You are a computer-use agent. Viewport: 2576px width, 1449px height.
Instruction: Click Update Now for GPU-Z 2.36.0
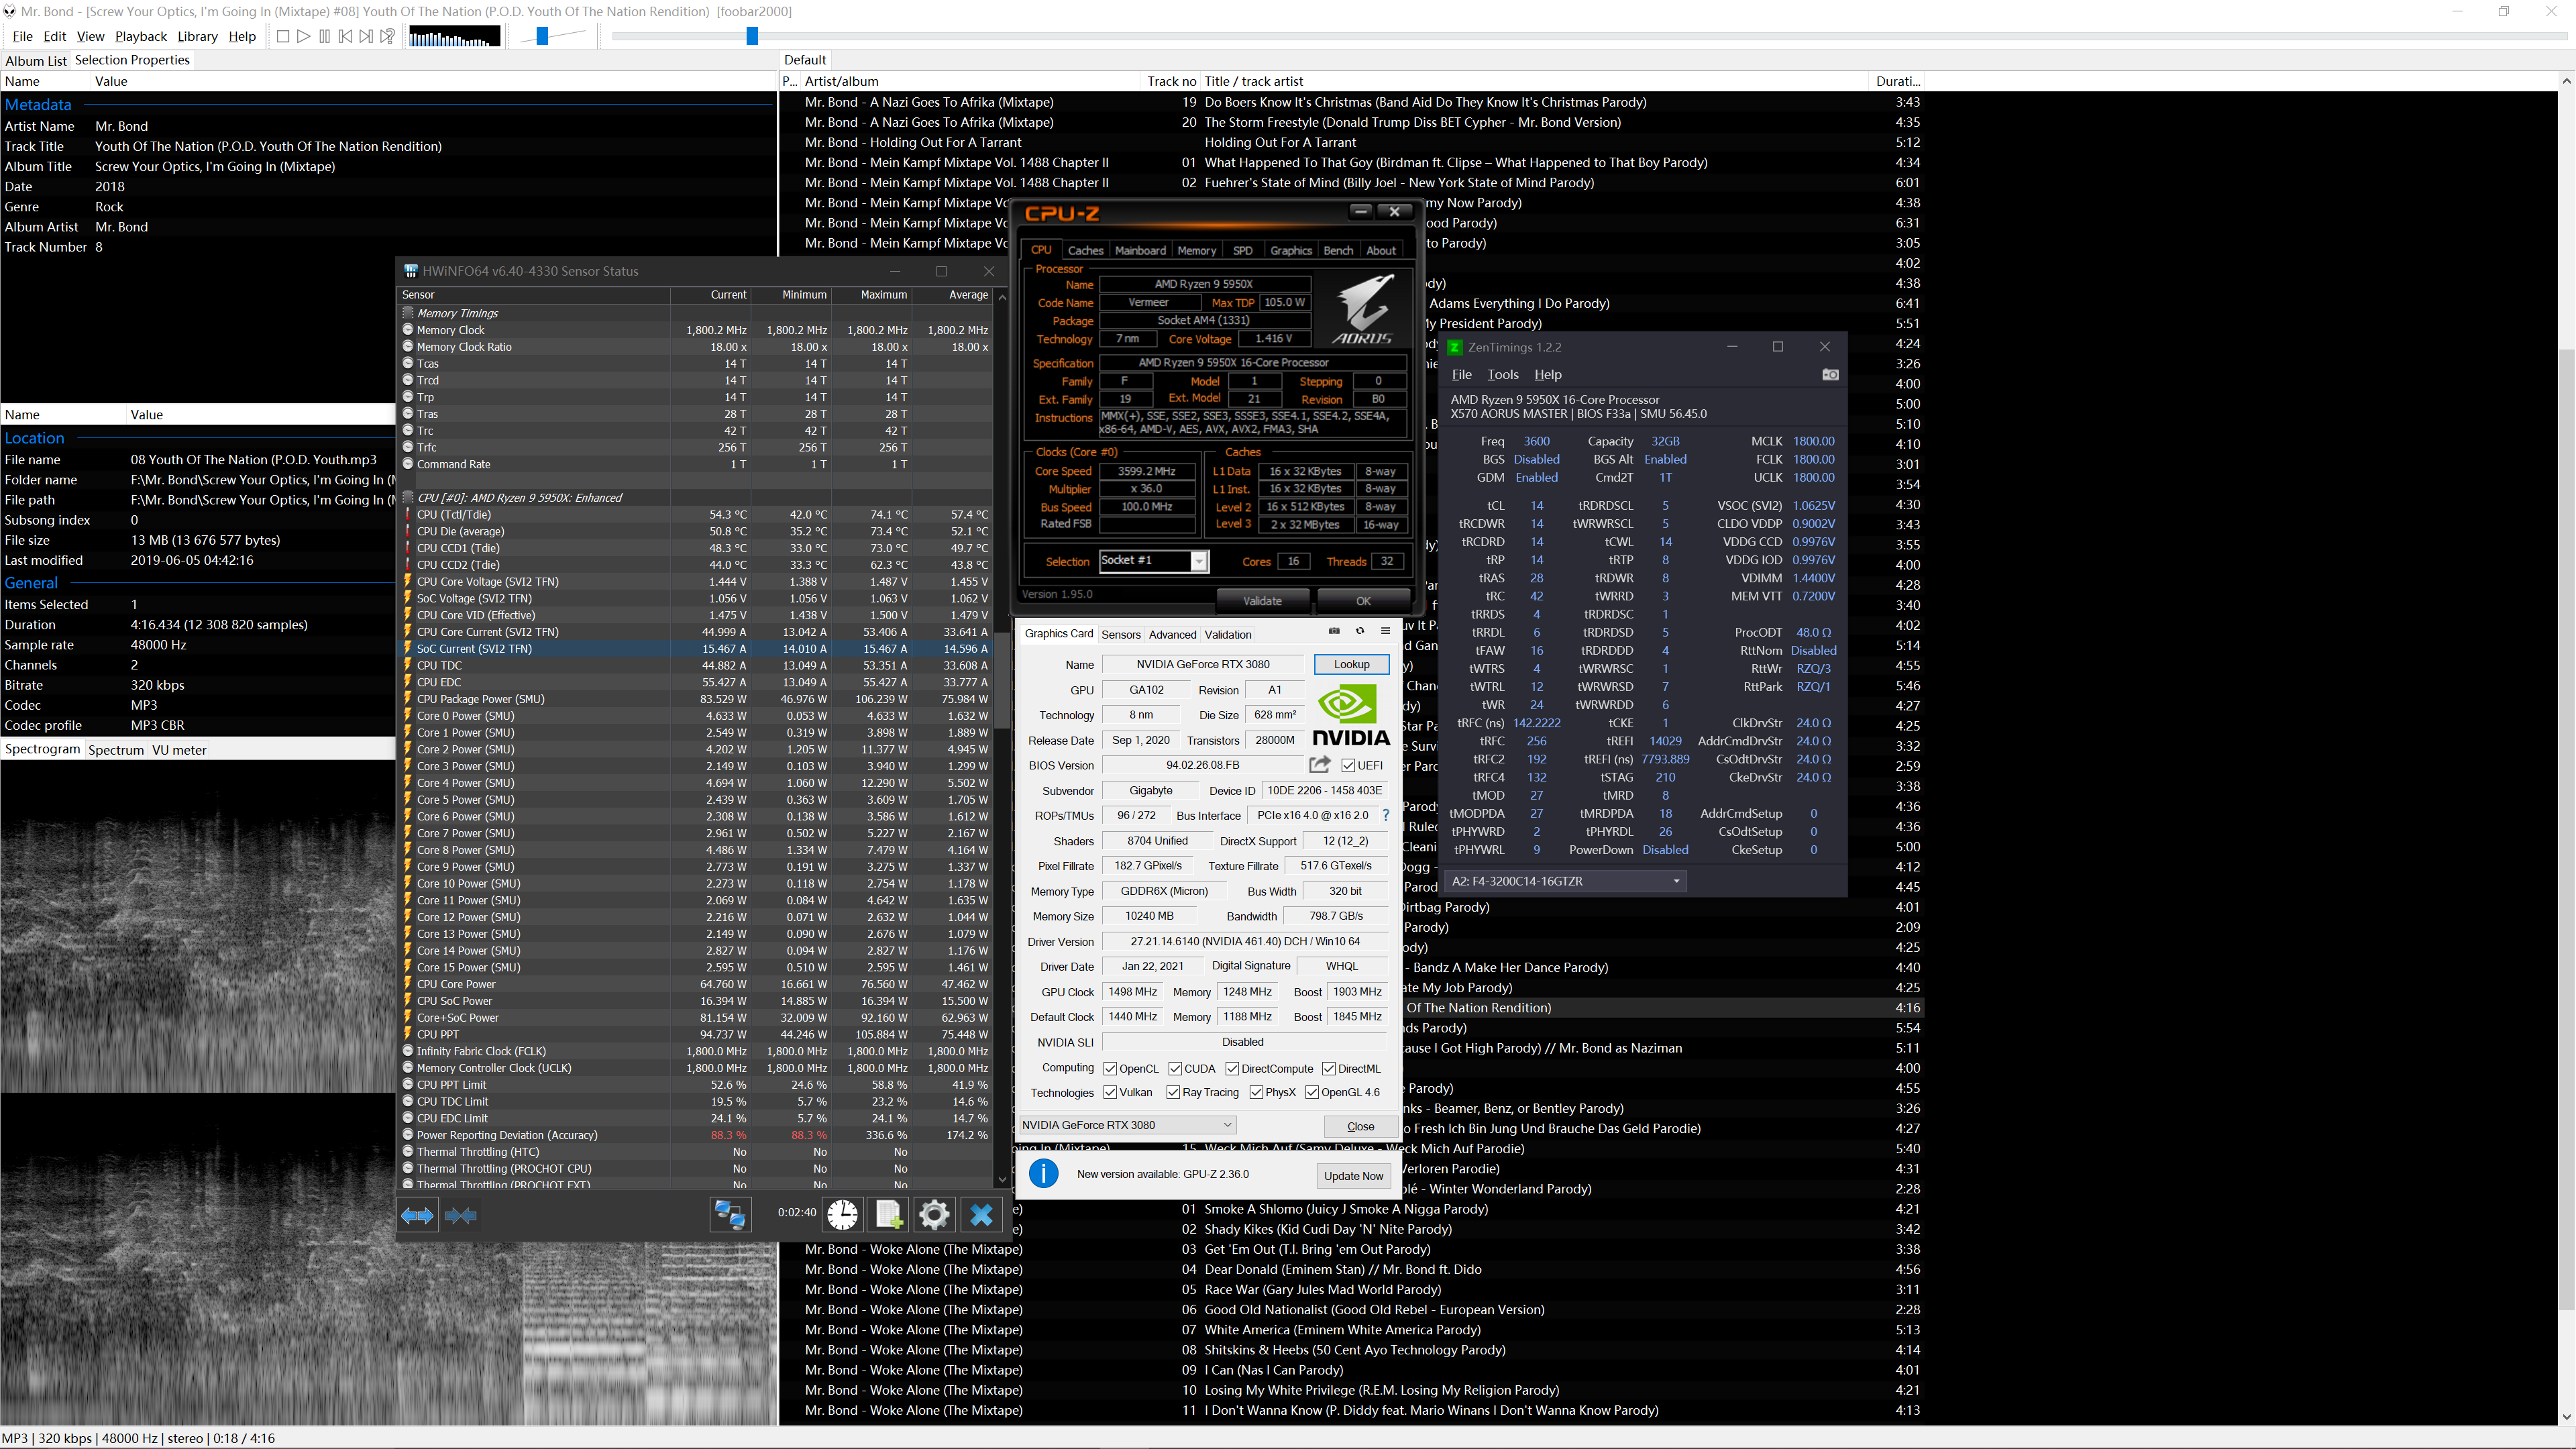[1353, 1176]
